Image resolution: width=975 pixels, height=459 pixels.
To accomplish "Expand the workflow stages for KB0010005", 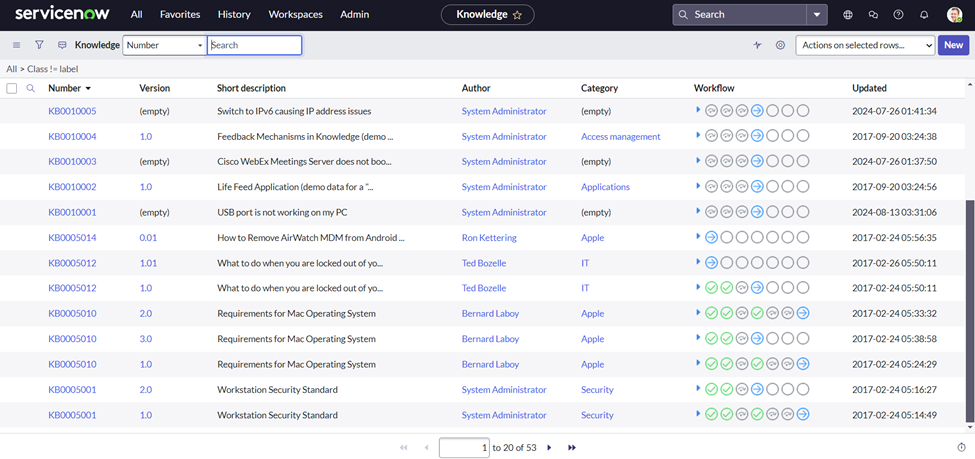I will click(x=698, y=111).
